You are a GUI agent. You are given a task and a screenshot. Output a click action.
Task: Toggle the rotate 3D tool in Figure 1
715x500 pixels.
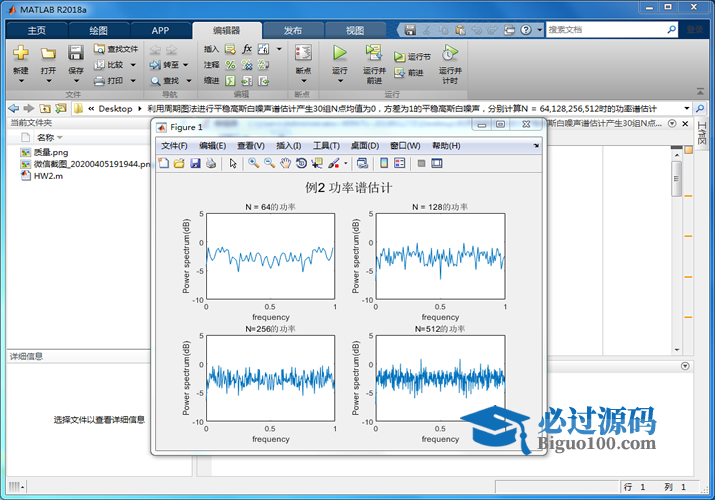(301, 163)
